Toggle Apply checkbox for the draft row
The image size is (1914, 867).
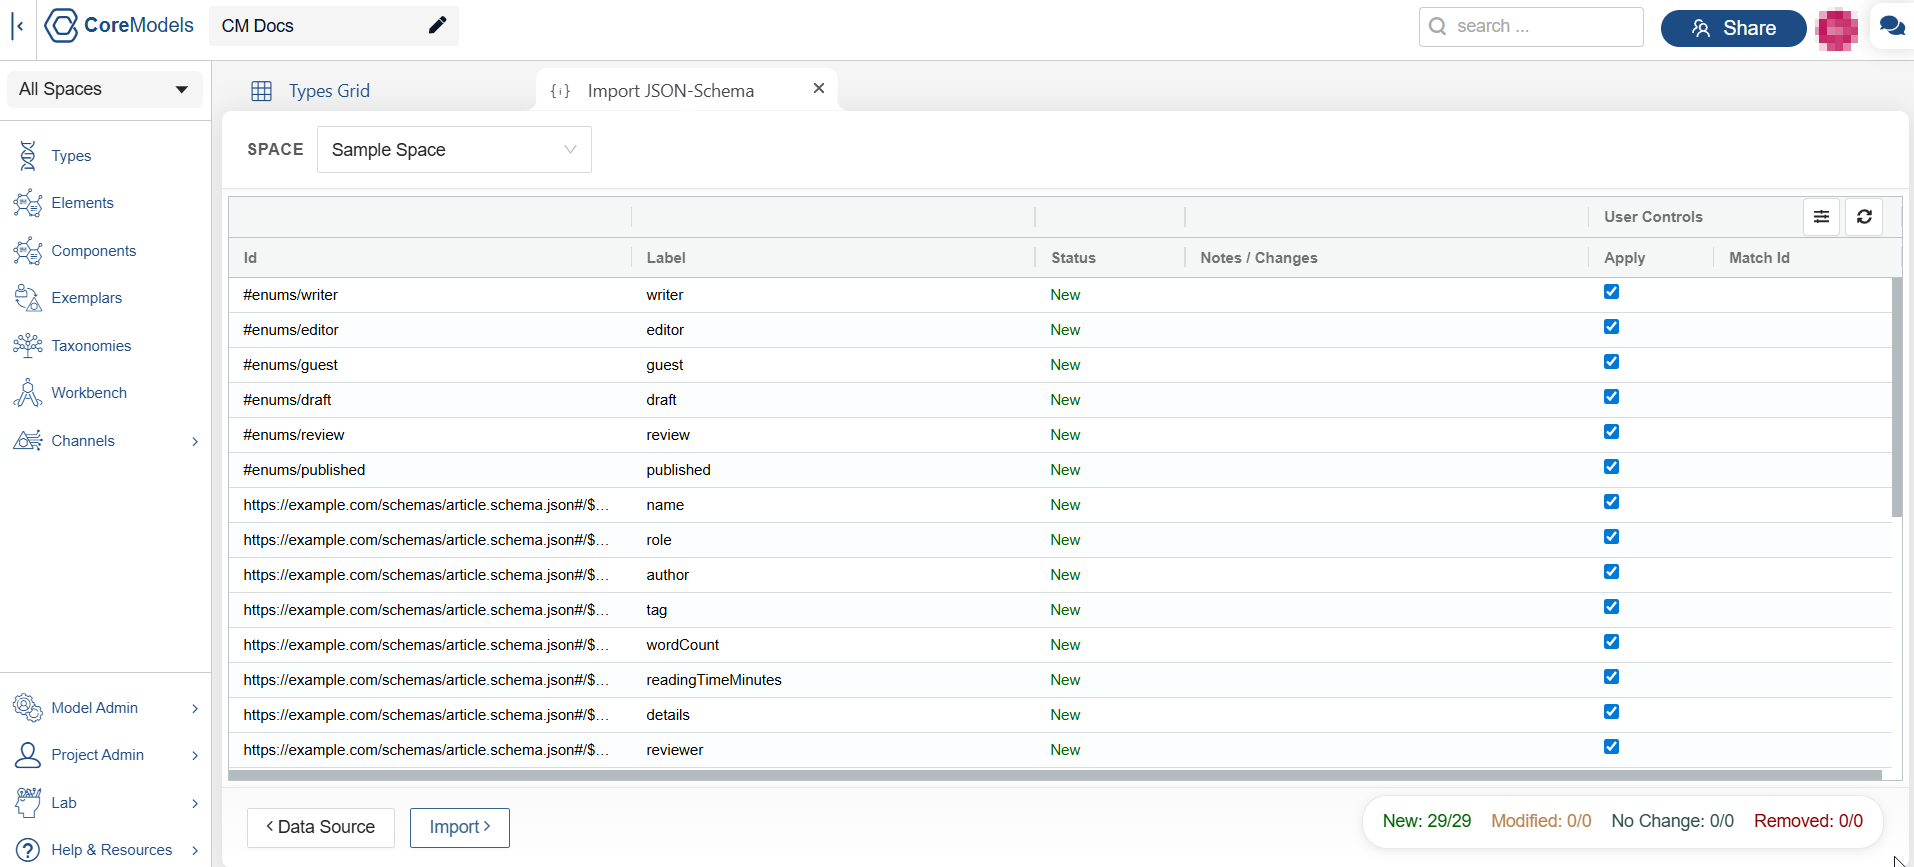(1611, 397)
